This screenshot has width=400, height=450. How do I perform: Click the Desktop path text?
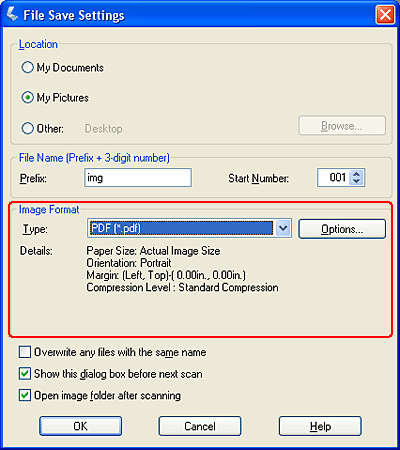click(x=103, y=128)
